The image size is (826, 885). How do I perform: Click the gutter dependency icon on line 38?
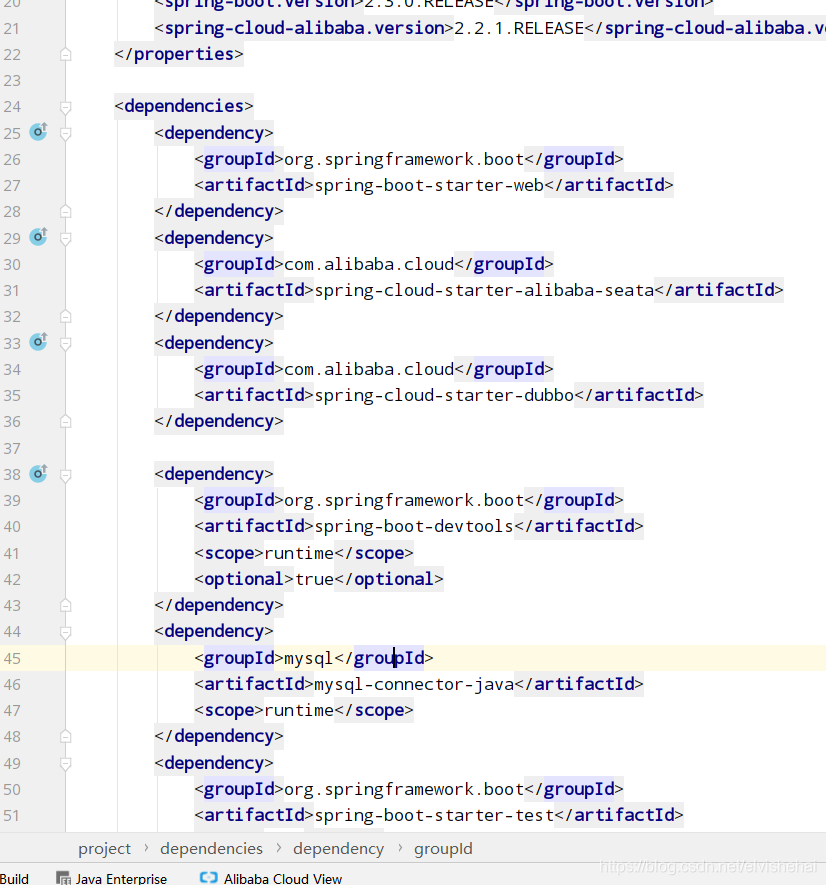(38, 474)
